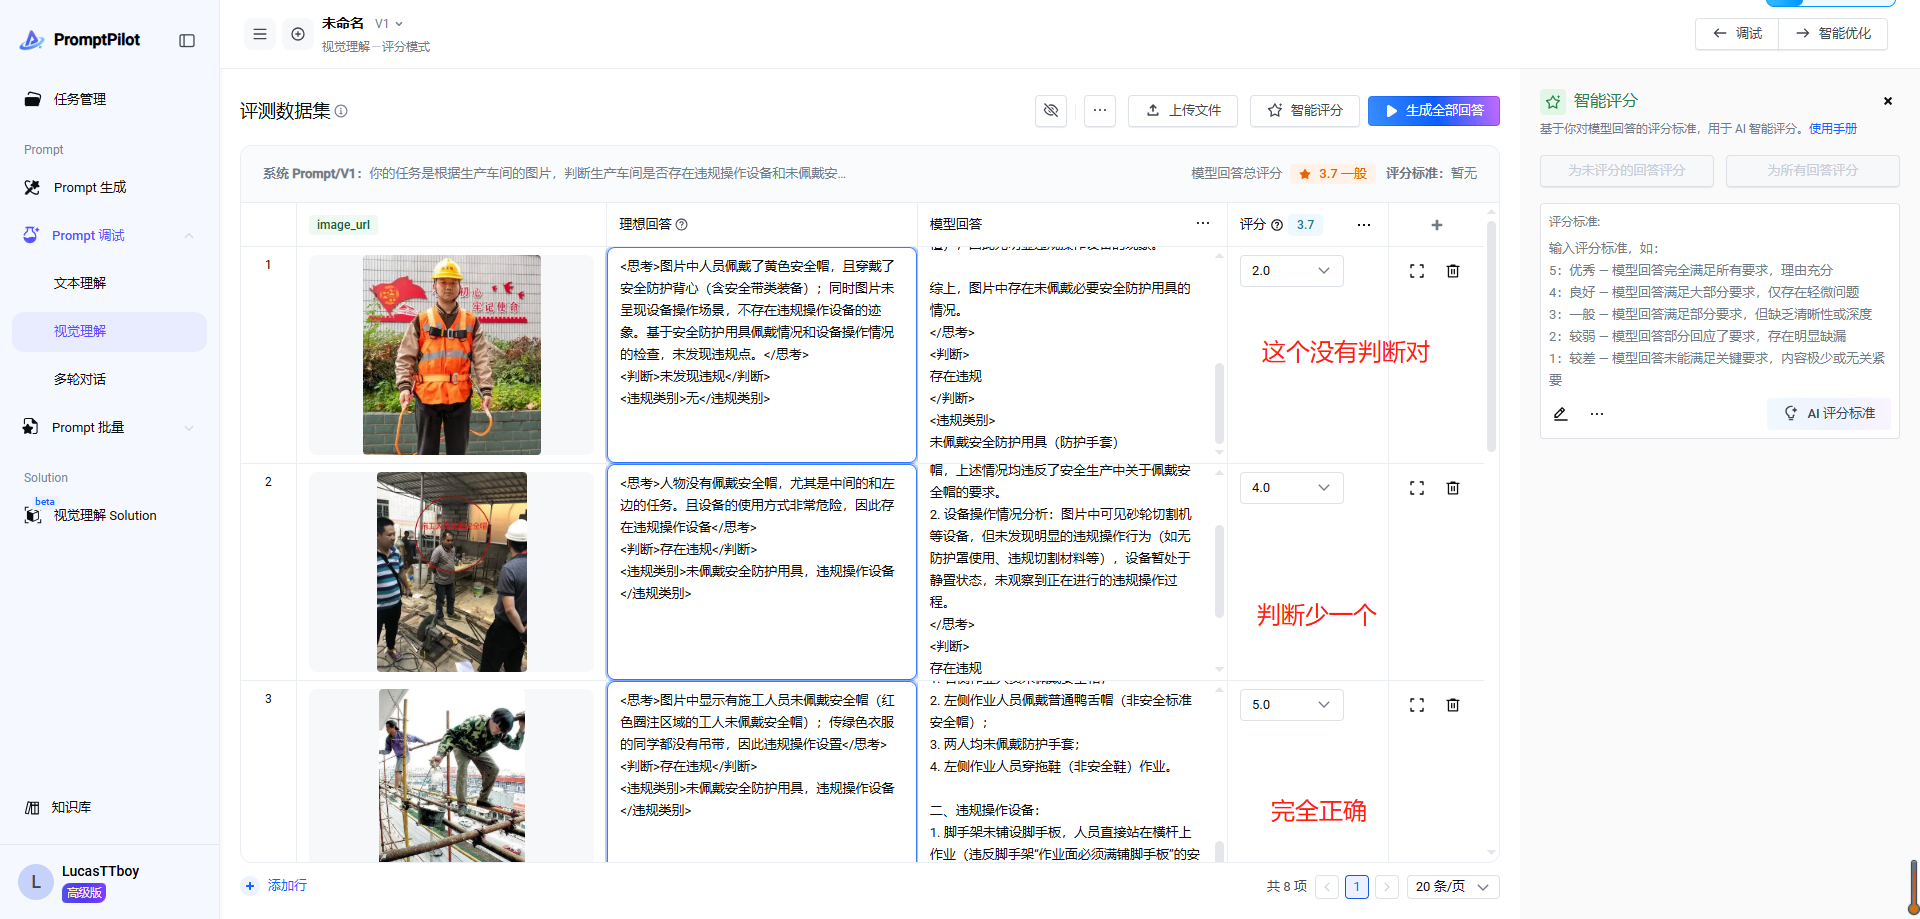The width and height of the screenshot is (1920, 919).
Task: Open the row 1 score dropdown showing 2.0
Action: [x=1291, y=271]
